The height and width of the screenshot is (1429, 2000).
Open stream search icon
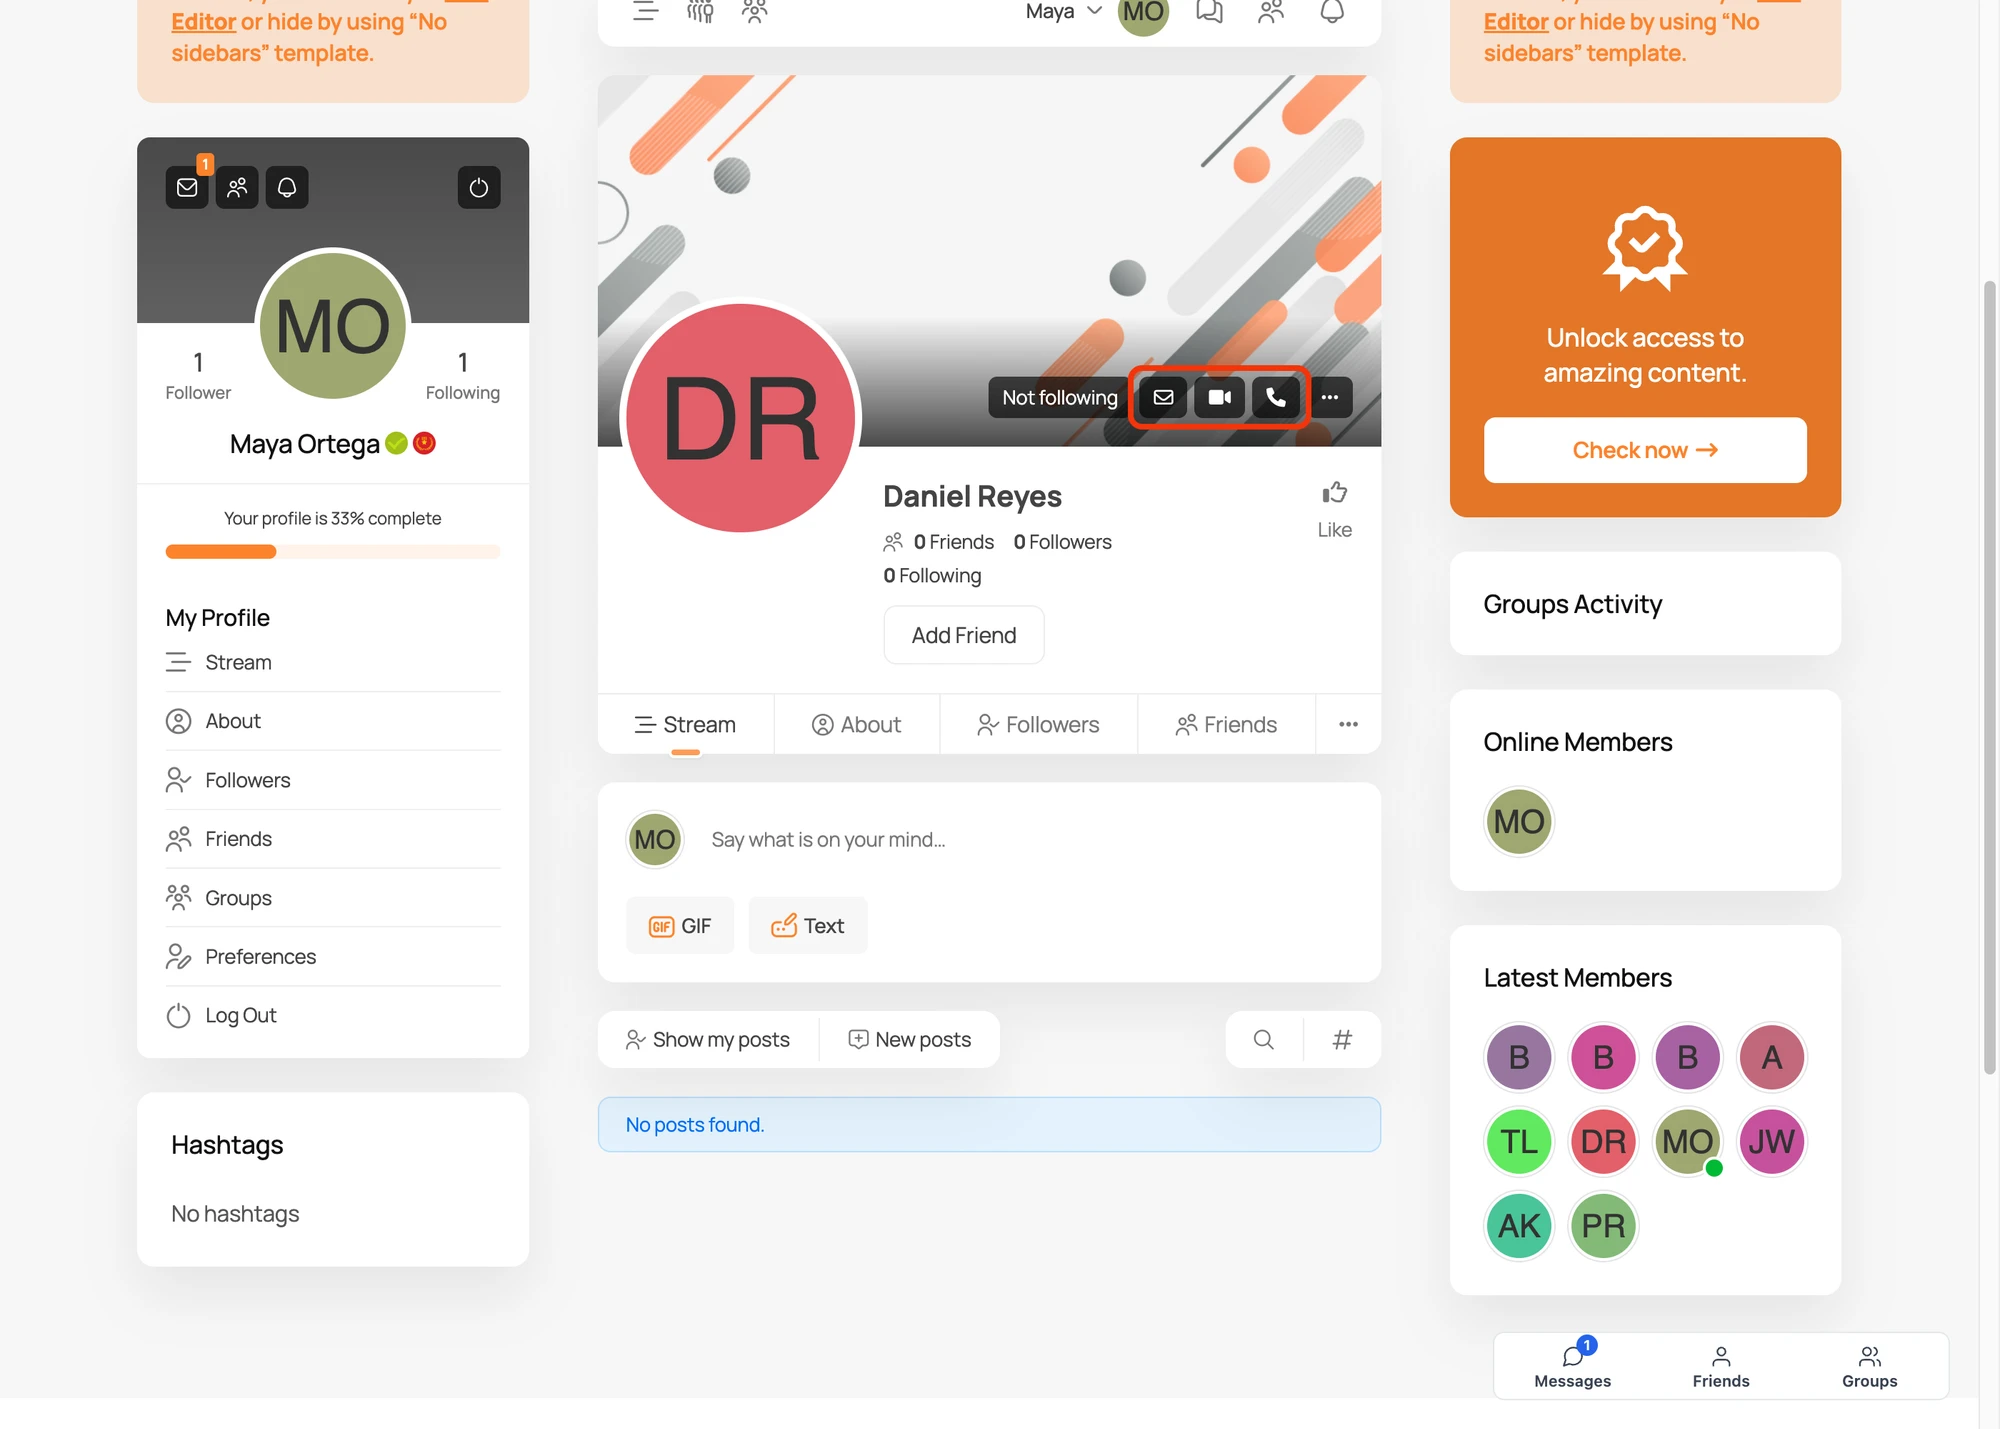click(1264, 1040)
